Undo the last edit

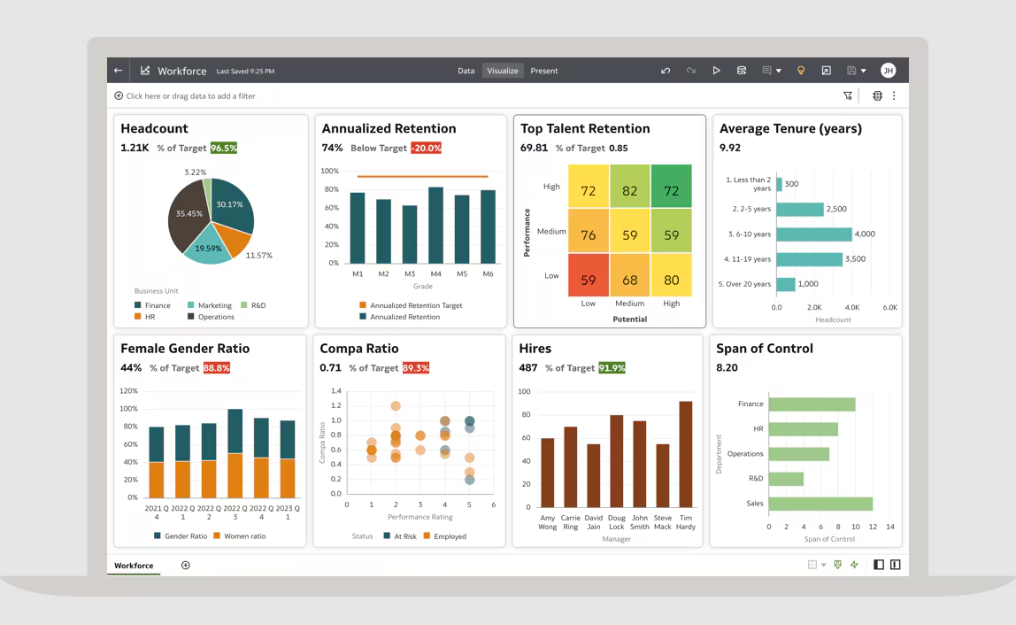click(x=666, y=71)
